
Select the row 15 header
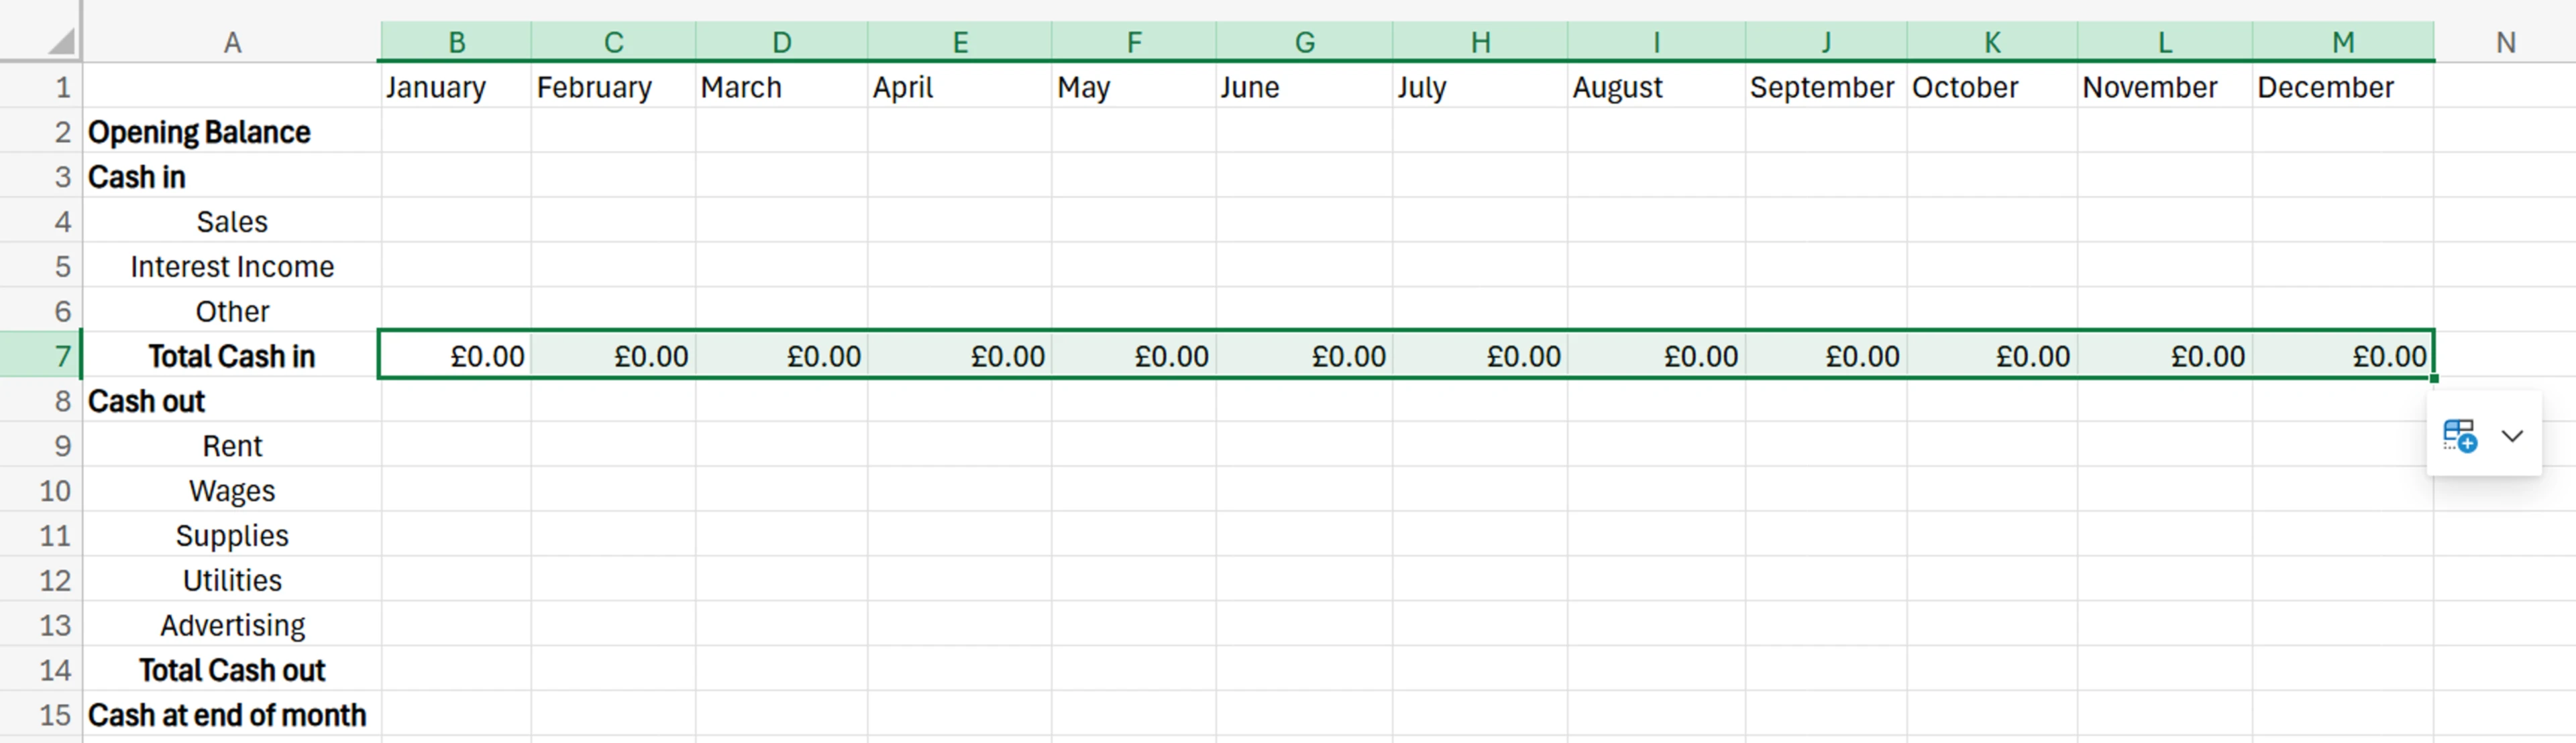click(58, 715)
